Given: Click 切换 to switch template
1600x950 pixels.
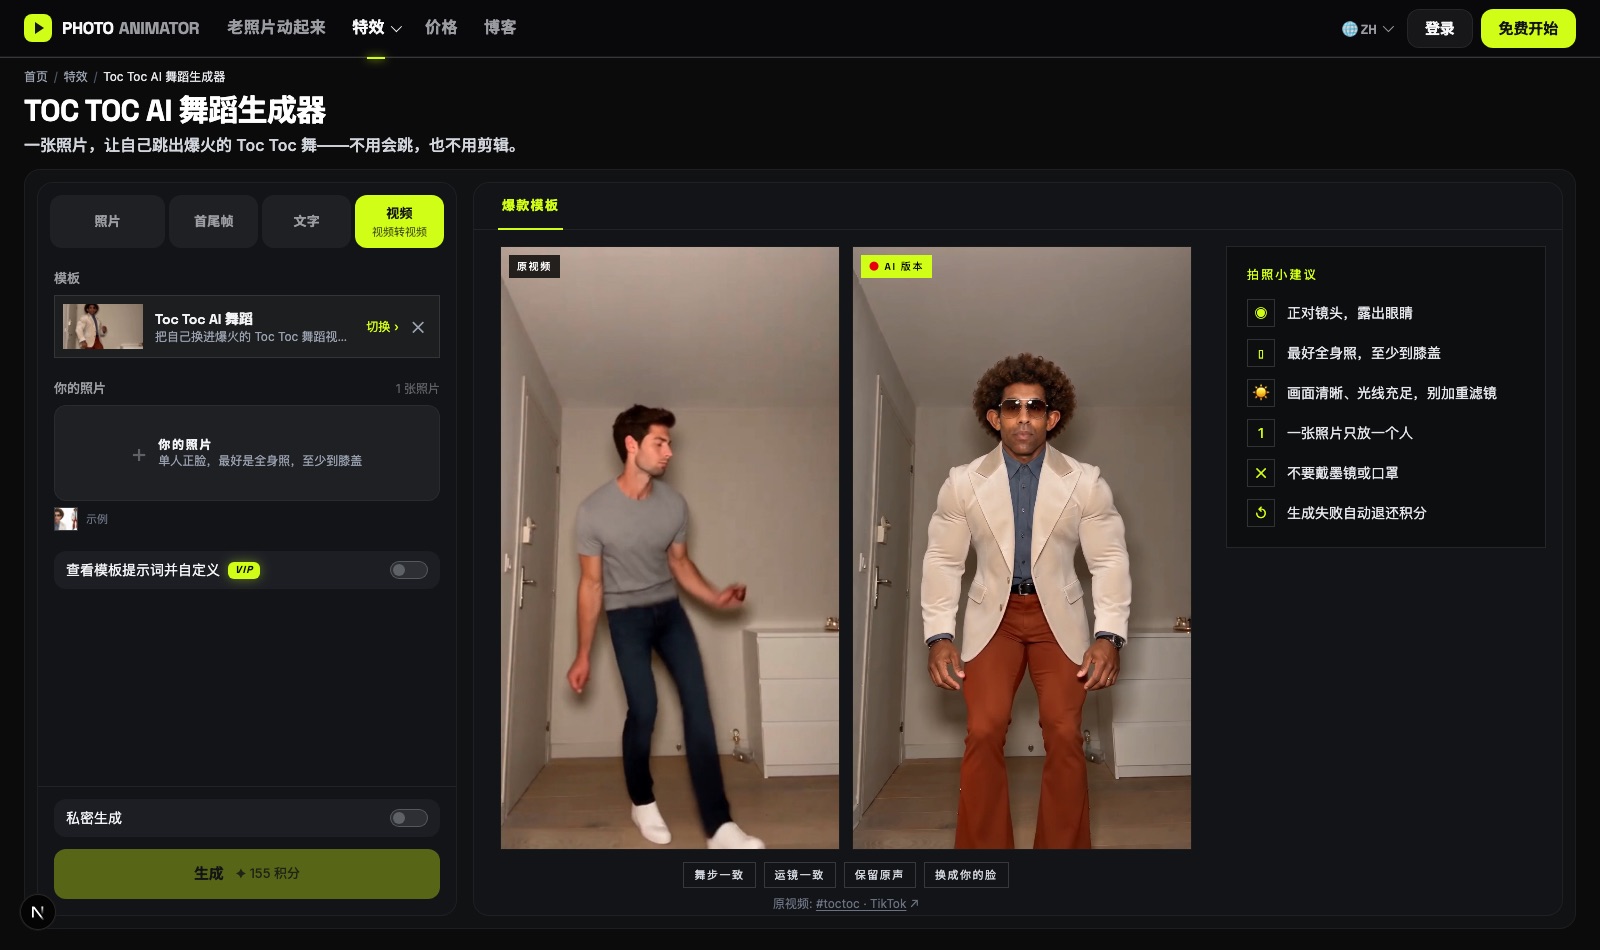Looking at the screenshot, I should click(x=382, y=327).
